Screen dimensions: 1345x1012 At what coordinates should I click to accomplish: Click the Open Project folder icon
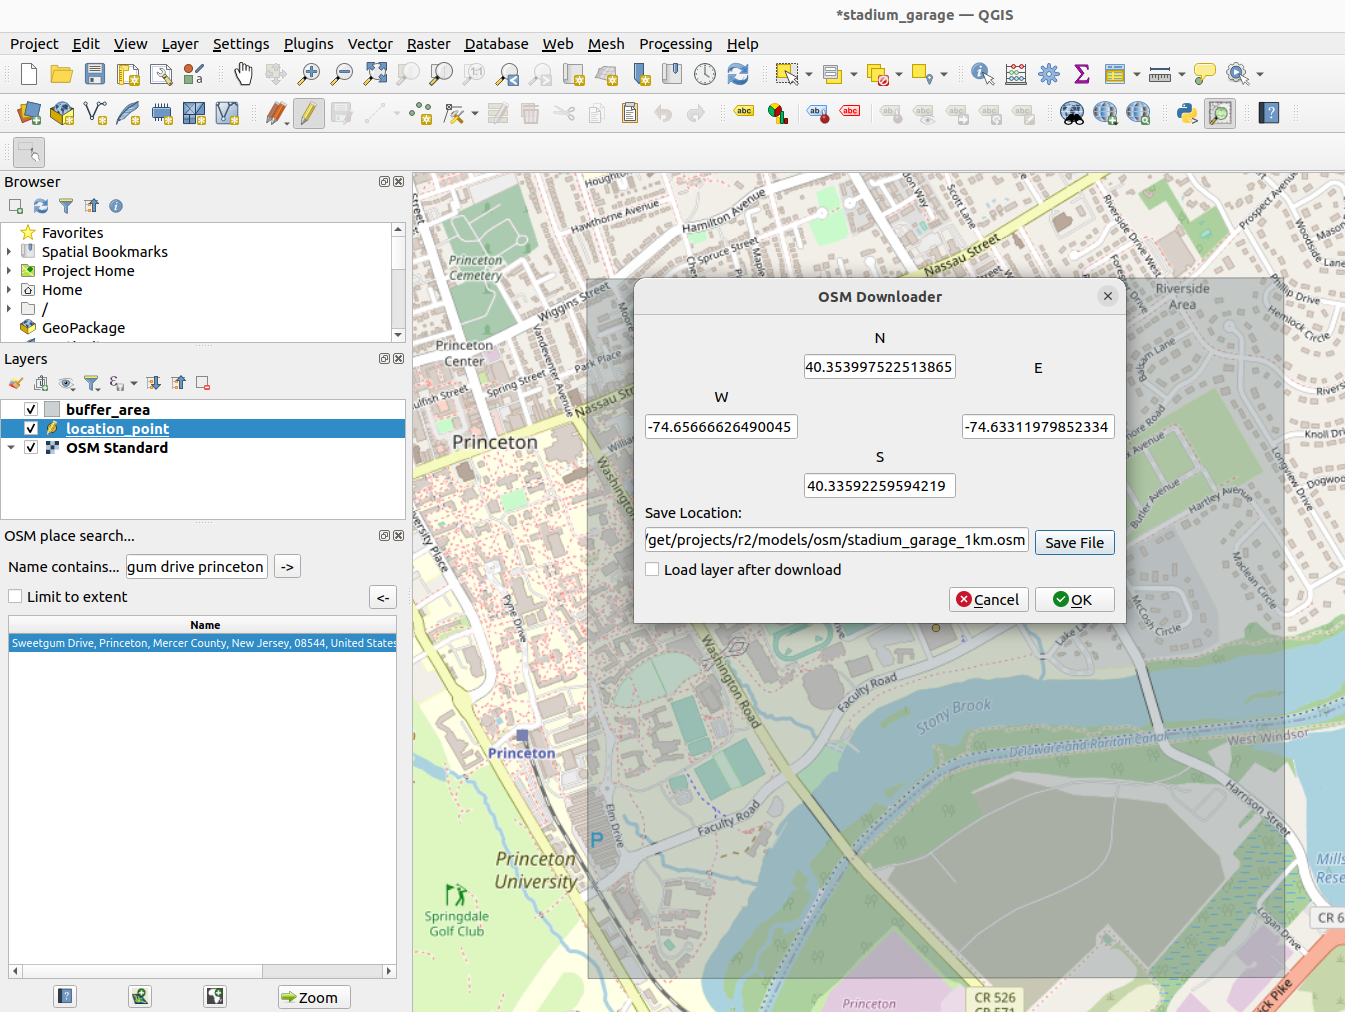point(61,74)
